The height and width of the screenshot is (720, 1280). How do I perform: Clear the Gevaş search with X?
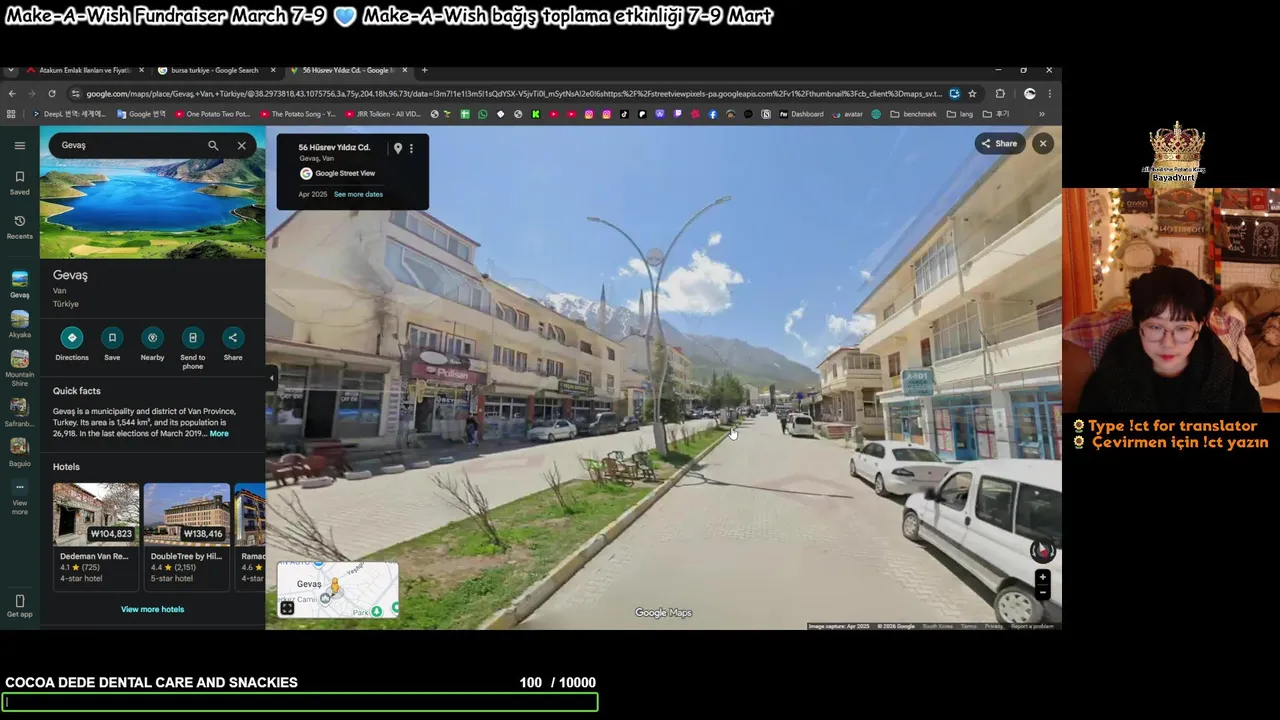click(241, 145)
